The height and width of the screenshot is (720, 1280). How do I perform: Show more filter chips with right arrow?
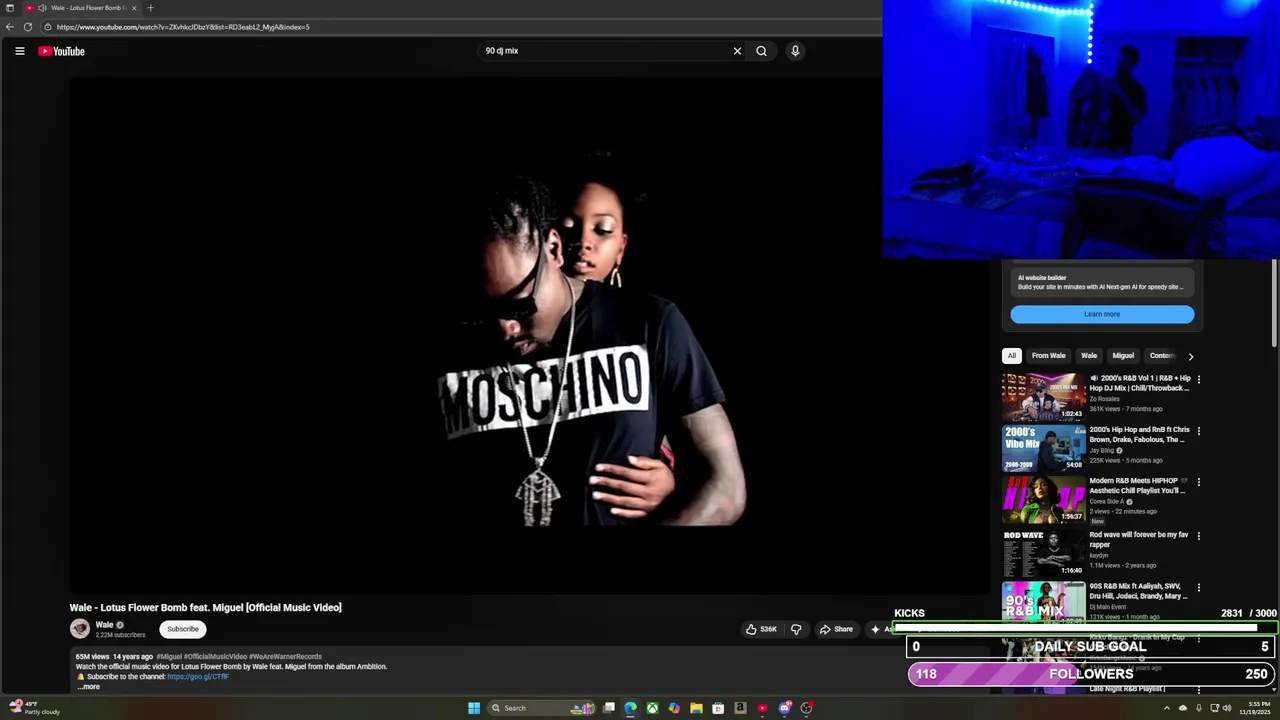(x=1190, y=356)
